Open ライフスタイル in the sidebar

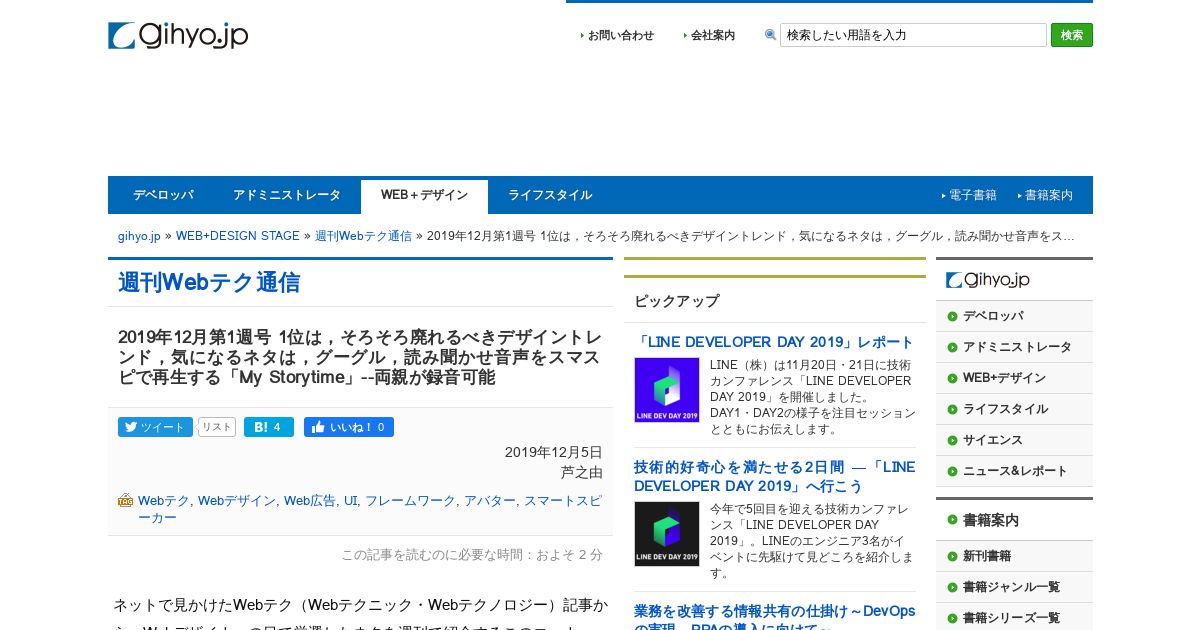pyautogui.click(x=1014, y=409)
